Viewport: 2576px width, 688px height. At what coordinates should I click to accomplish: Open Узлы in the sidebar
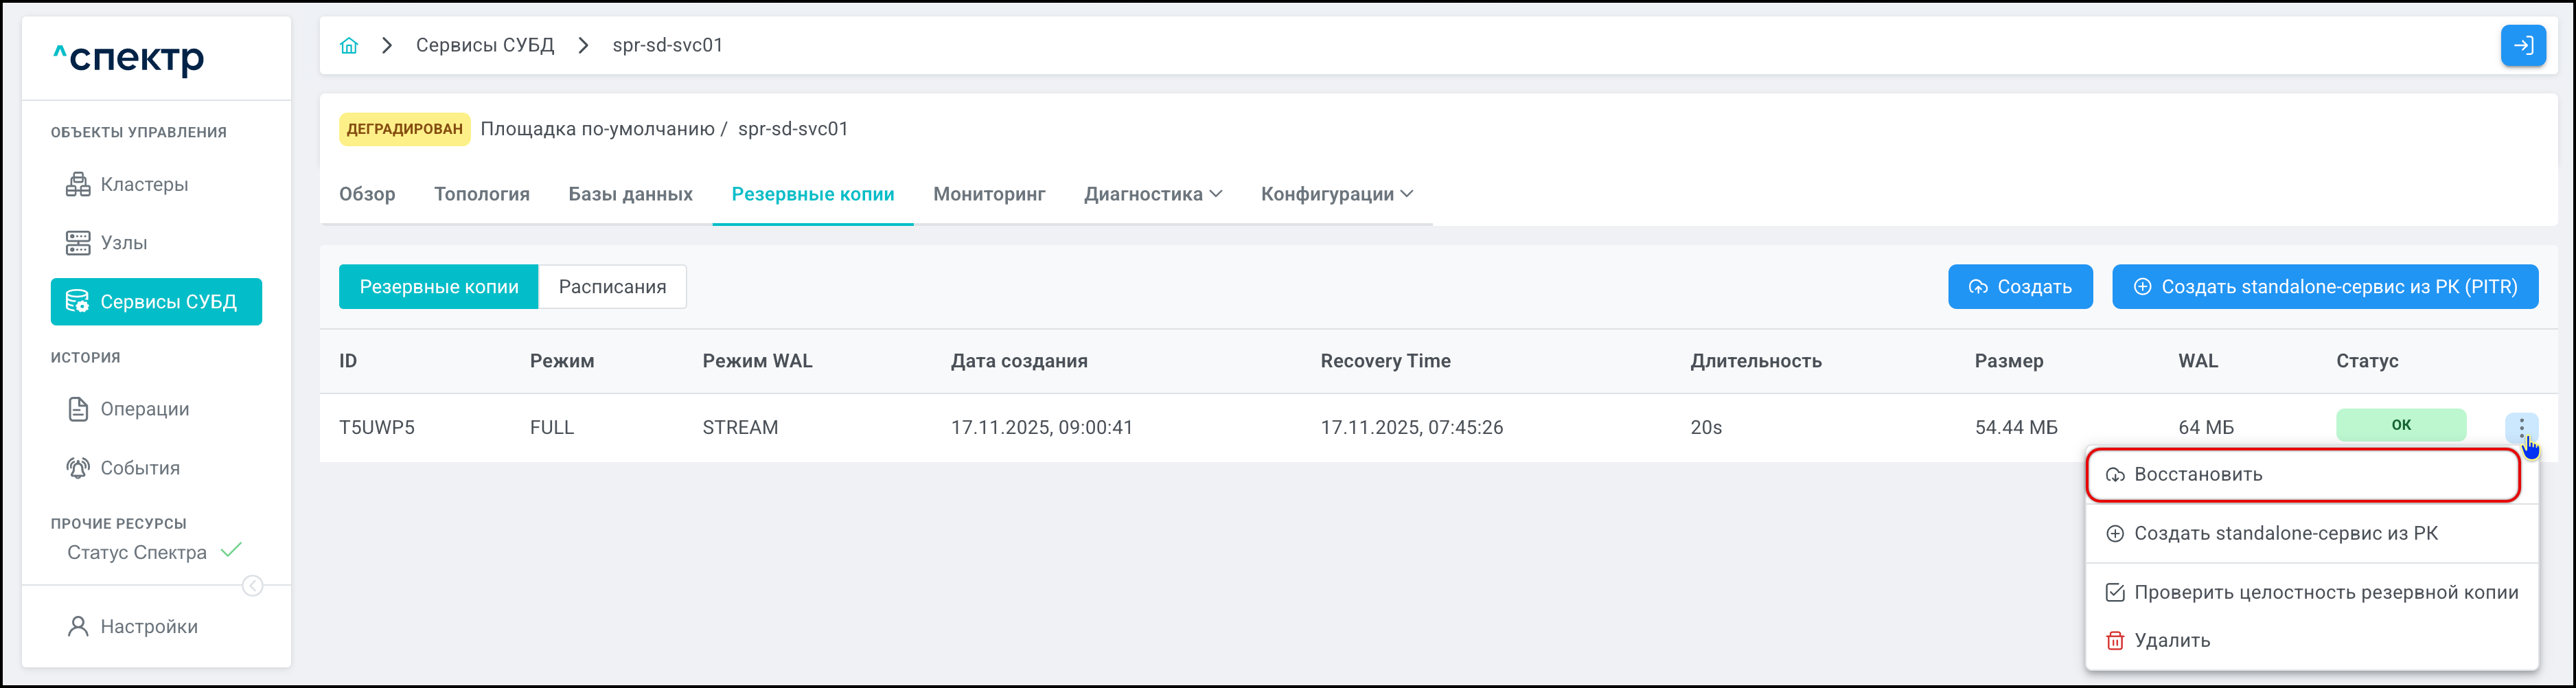[123, 243]
